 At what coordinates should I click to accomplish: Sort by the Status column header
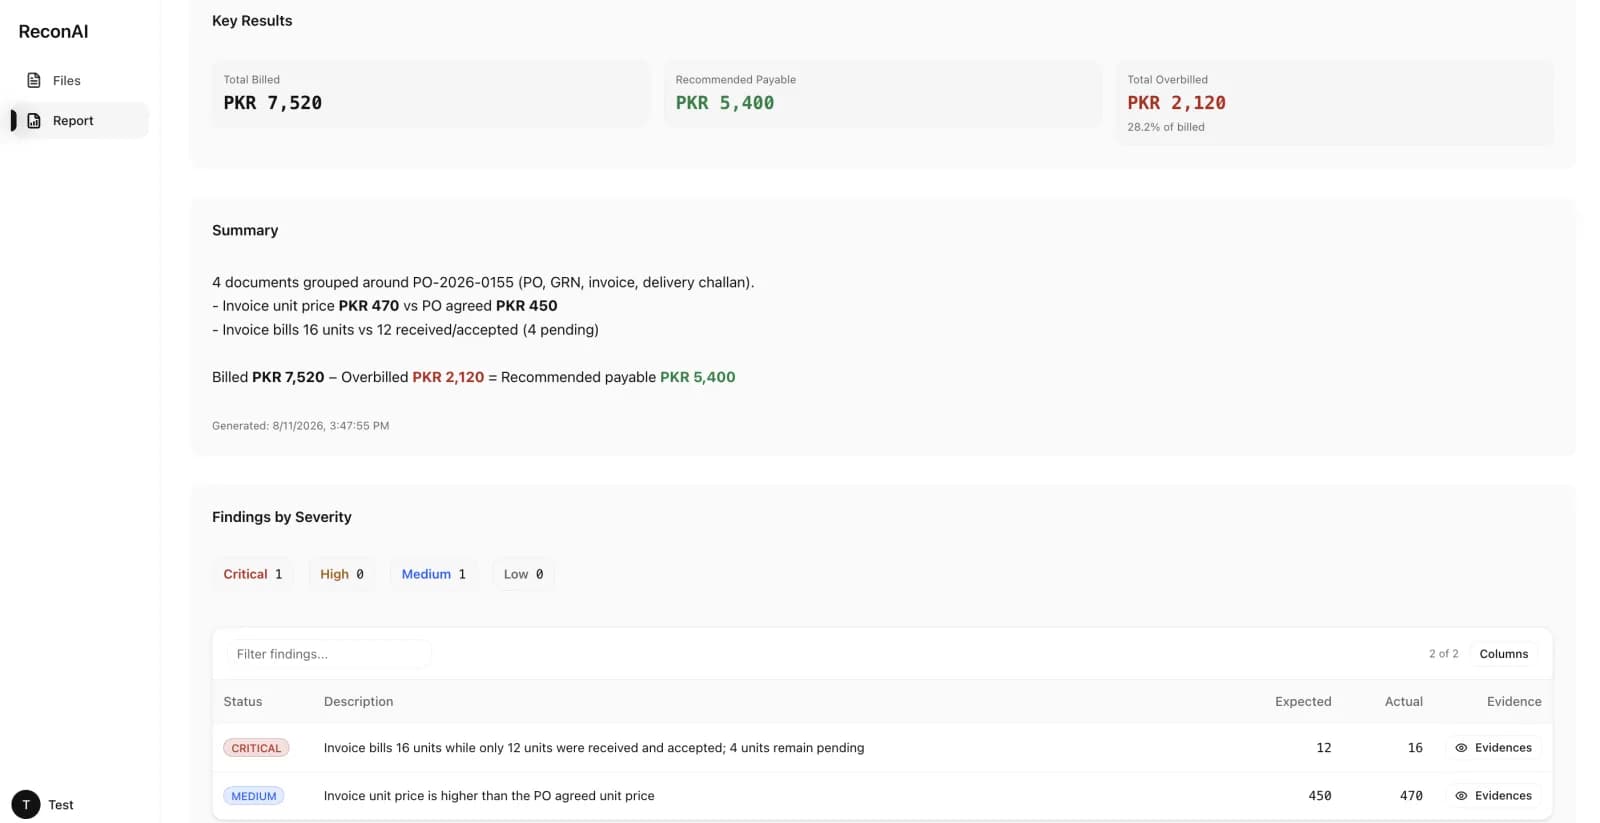243,702
